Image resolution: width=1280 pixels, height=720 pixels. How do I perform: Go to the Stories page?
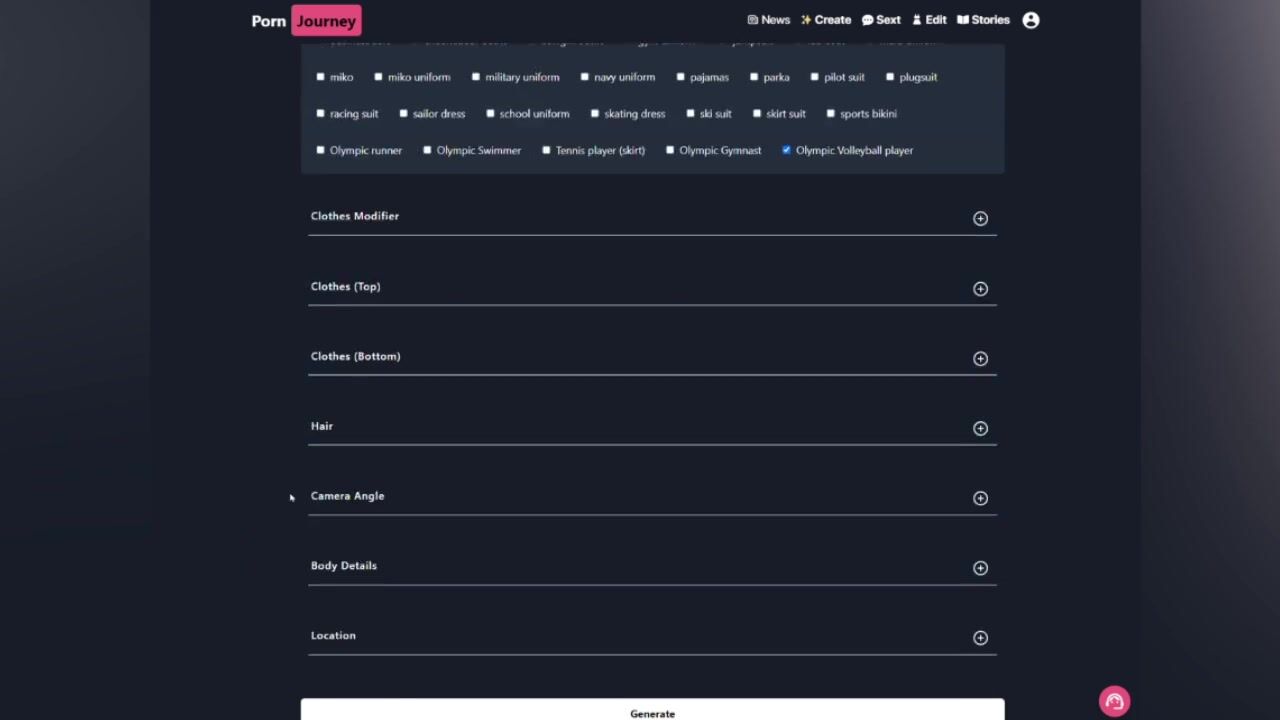(x=983, y=20)
